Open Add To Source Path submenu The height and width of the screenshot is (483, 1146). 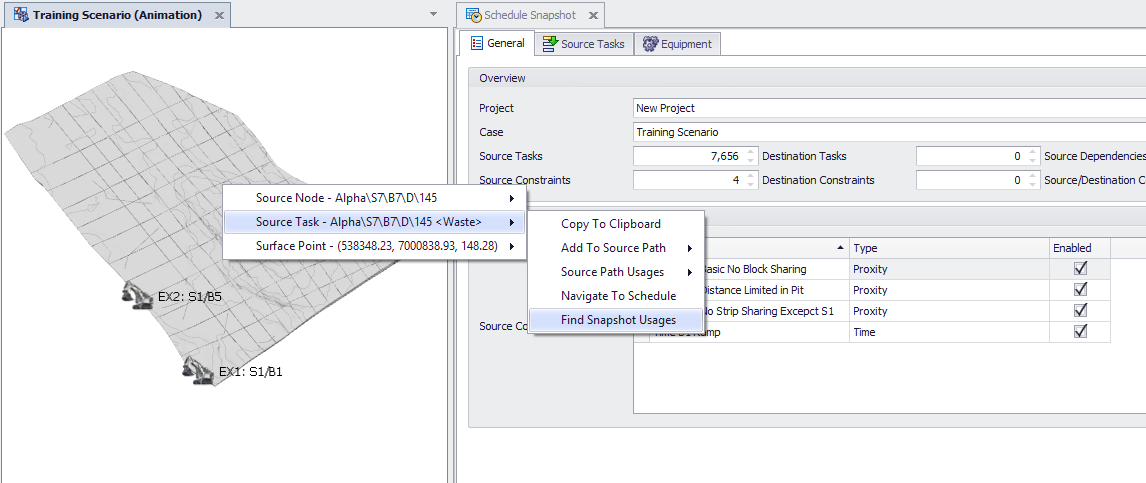click(x=615, y=248)
